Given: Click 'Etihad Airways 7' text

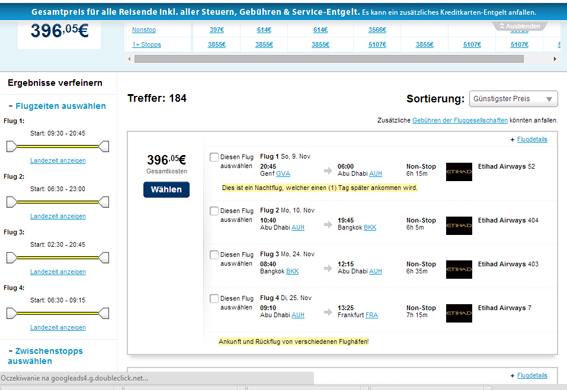Looking at the screenshot, I should [x=504, y=308].
